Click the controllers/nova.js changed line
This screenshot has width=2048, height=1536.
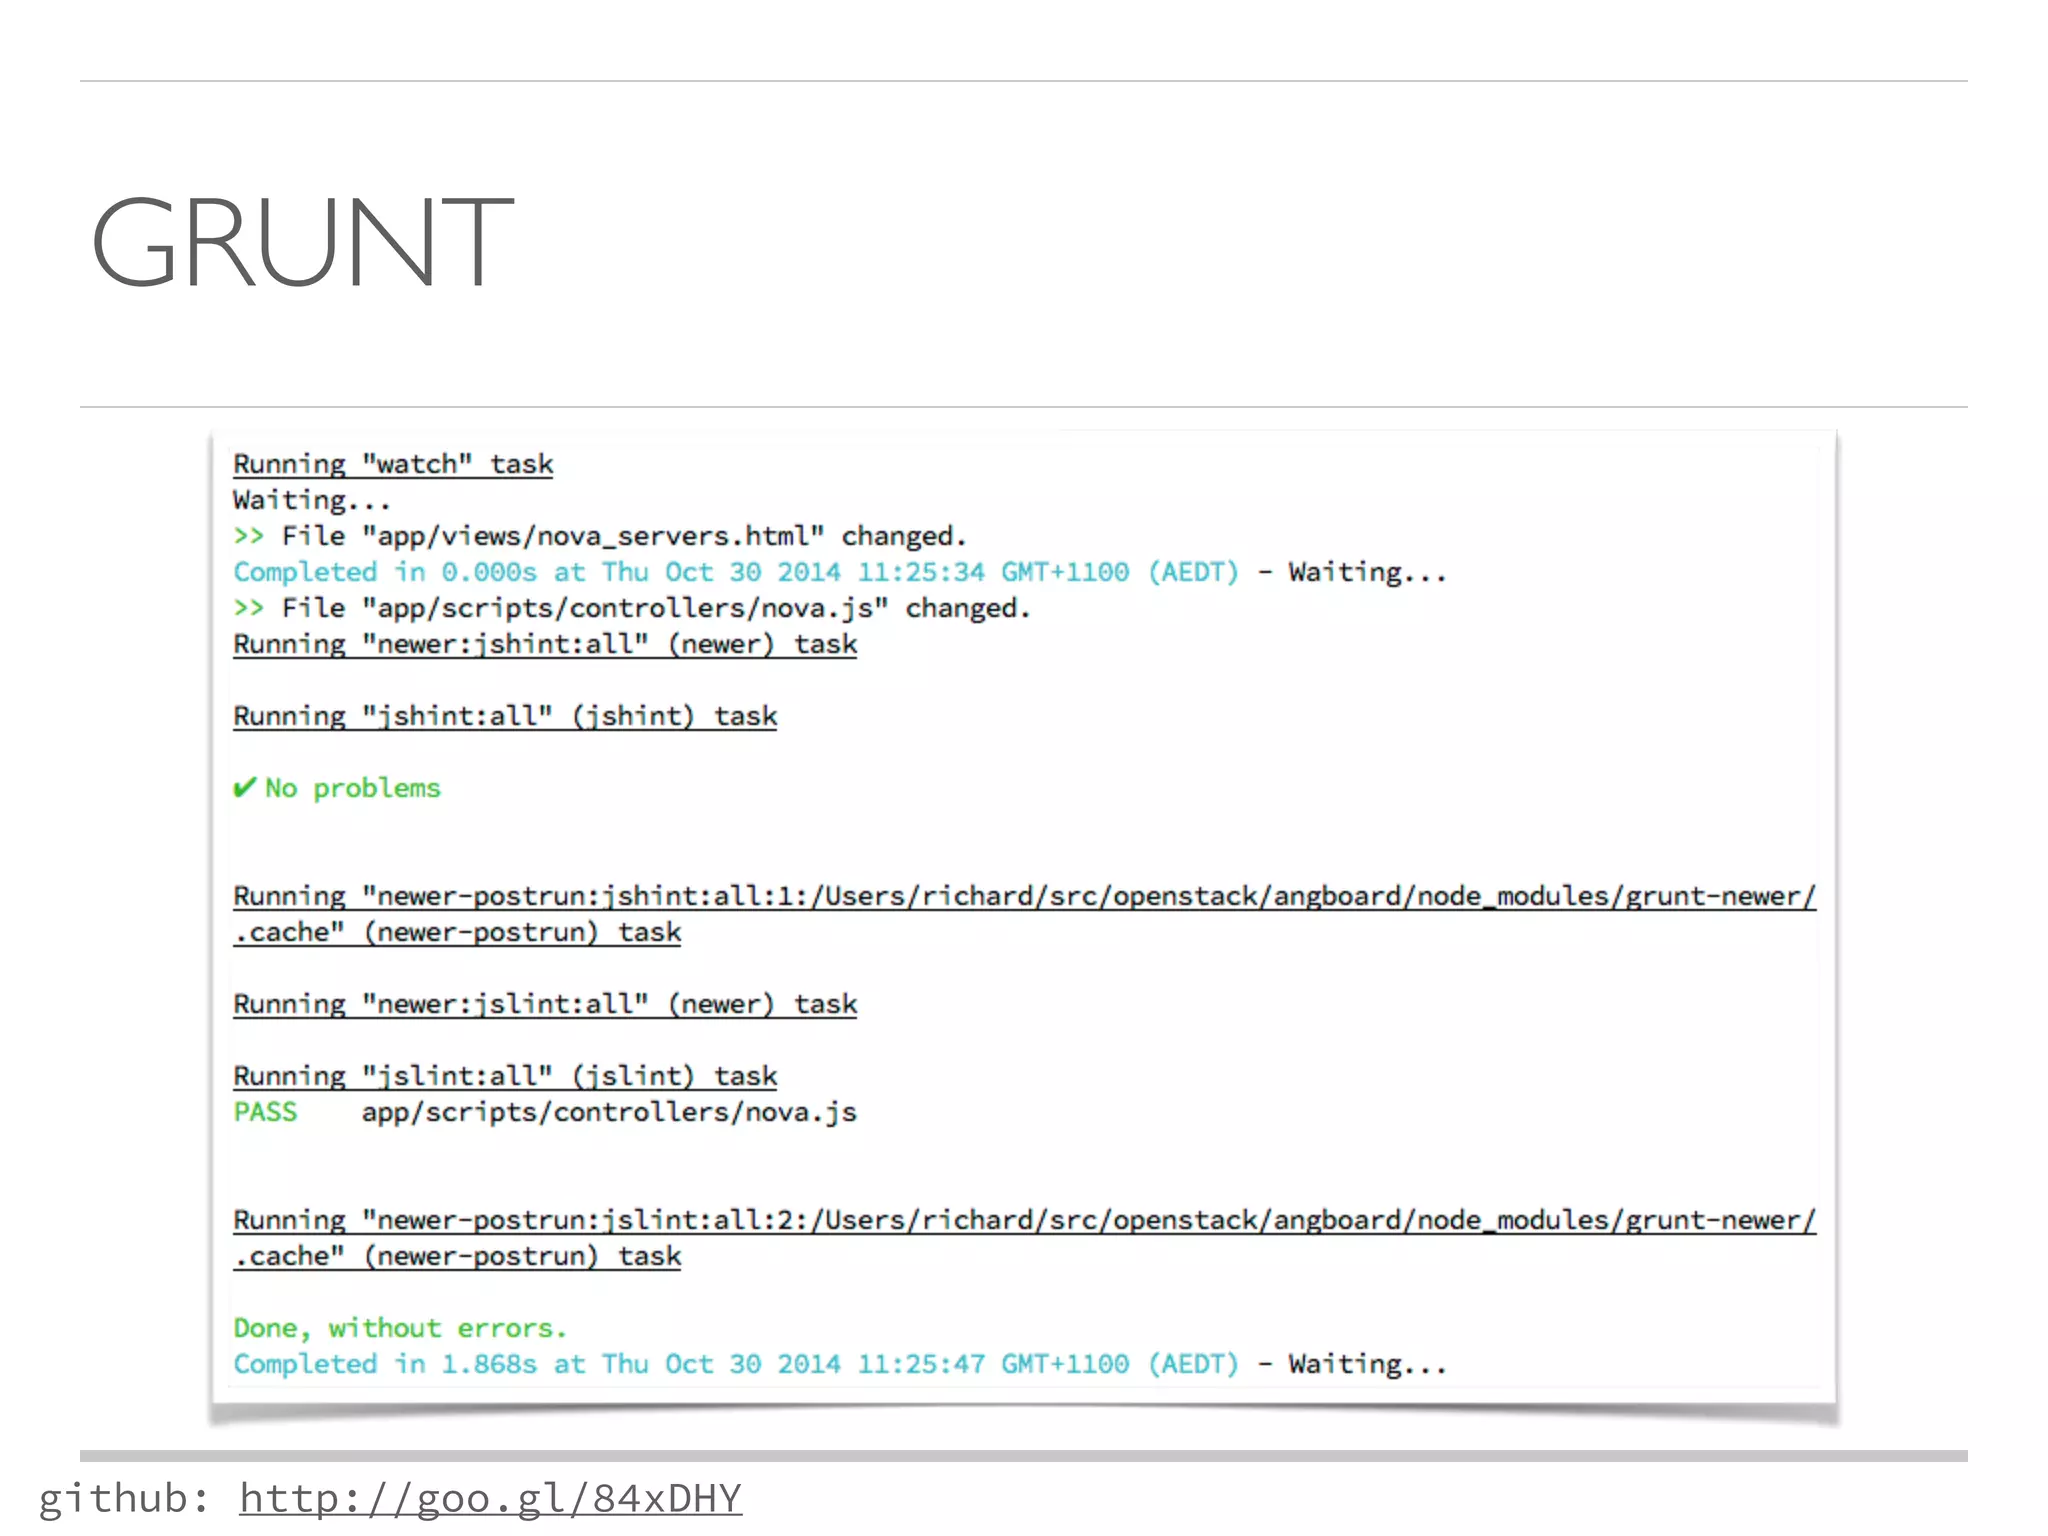click(x=631, y=608)
